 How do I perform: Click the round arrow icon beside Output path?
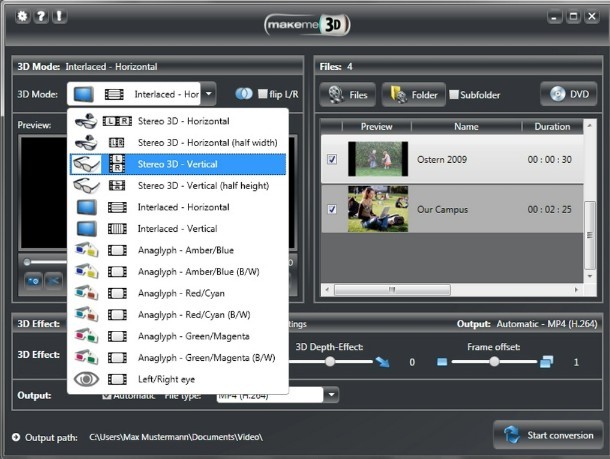click(16, 437)
